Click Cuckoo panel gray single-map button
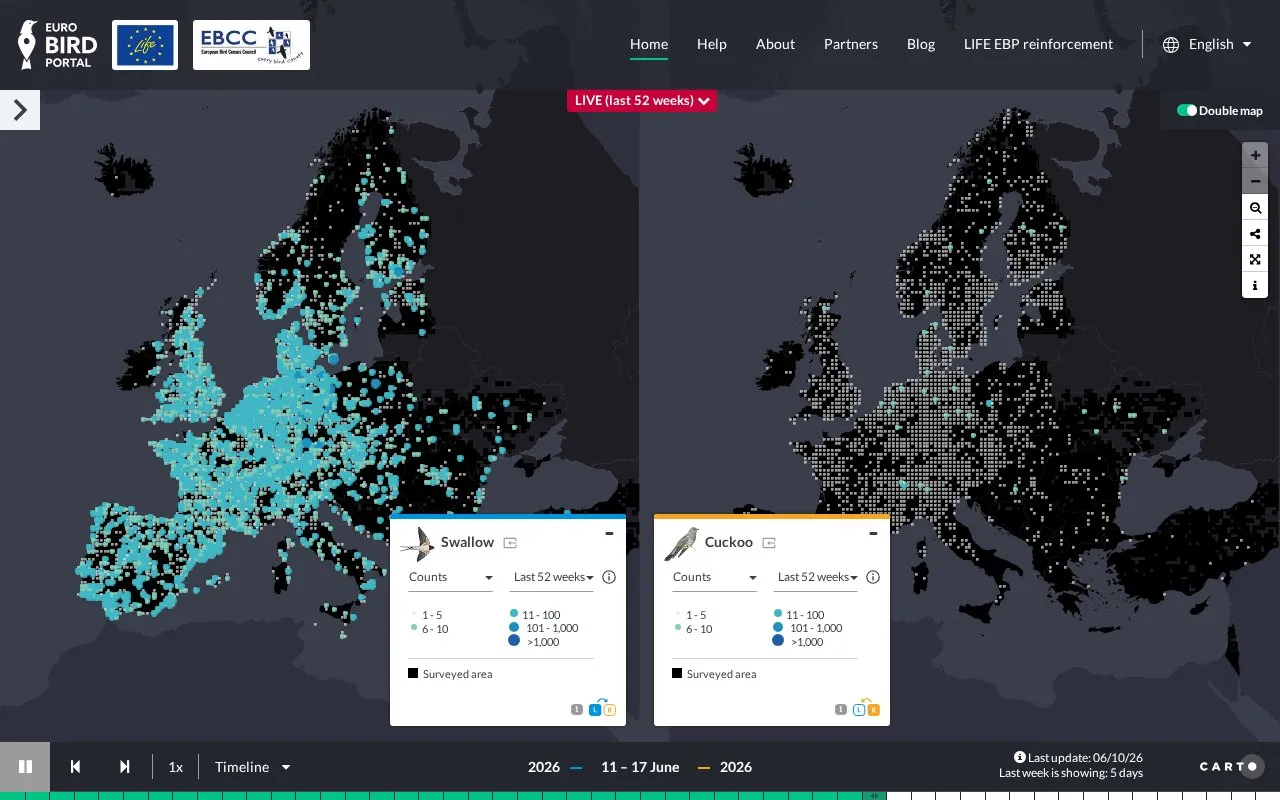This screenshot has height=800, width=1280. pyautogui.click(x=841, y=710)
